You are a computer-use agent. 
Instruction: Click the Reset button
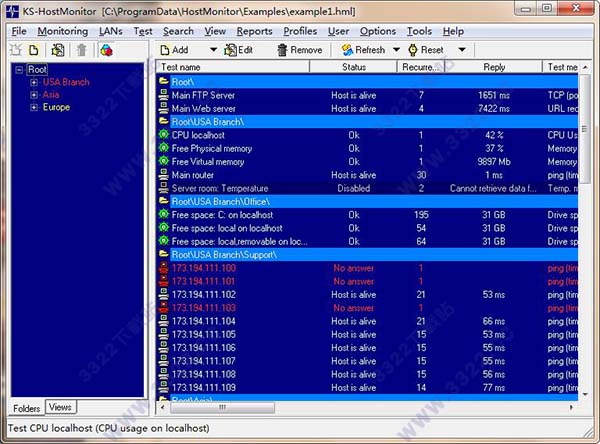(x=426, y=50)
